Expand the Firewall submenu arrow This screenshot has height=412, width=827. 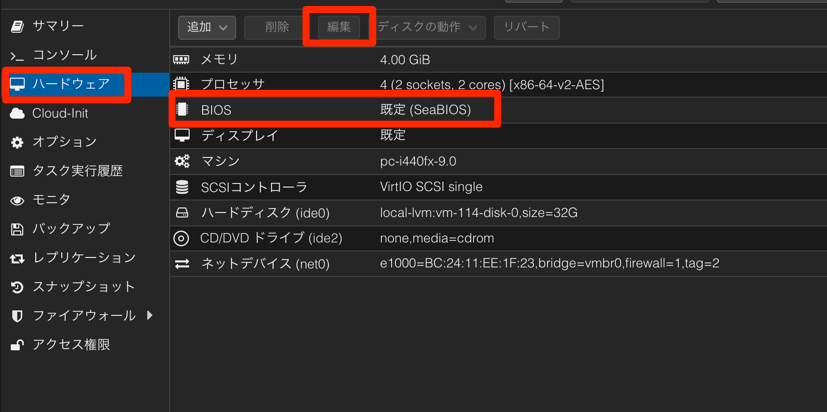point(149,316)
